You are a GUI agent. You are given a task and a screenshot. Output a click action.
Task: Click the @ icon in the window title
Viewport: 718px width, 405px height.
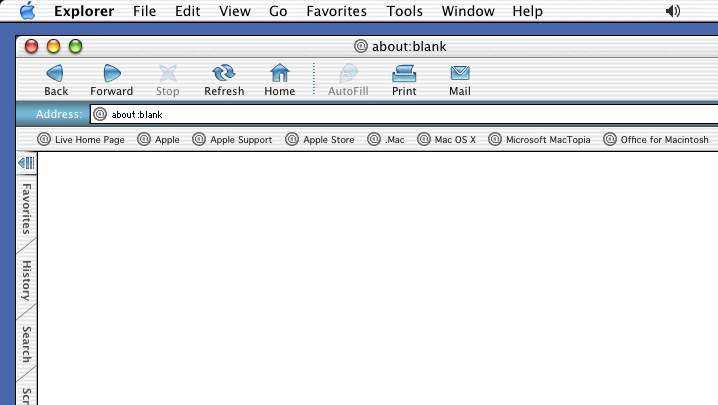[361, 46]
